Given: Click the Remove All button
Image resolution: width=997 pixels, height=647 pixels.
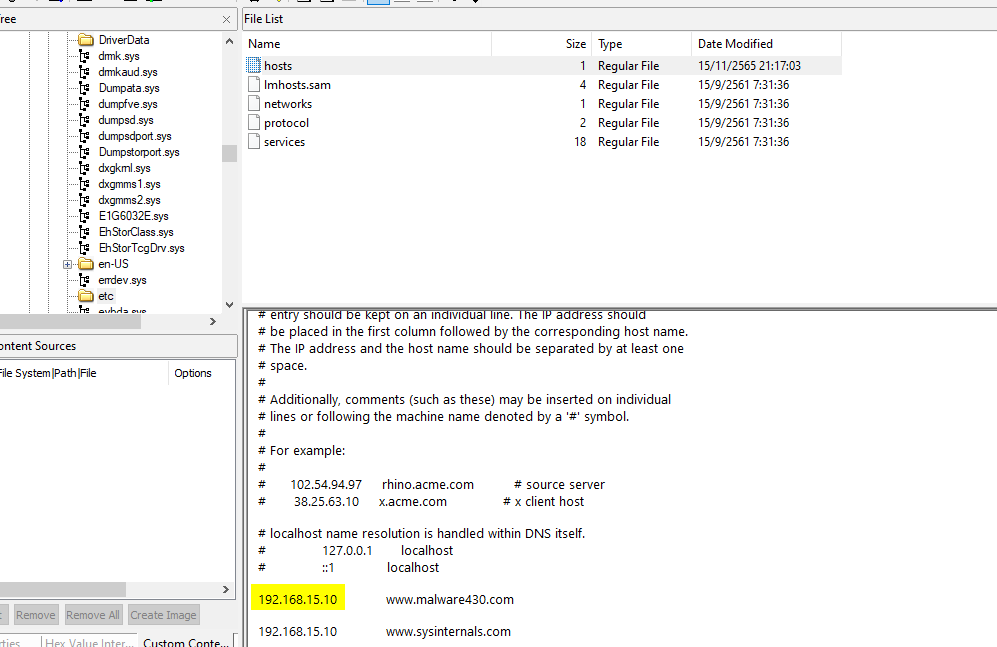Looking at the screenshot, I should coord(93,615).
